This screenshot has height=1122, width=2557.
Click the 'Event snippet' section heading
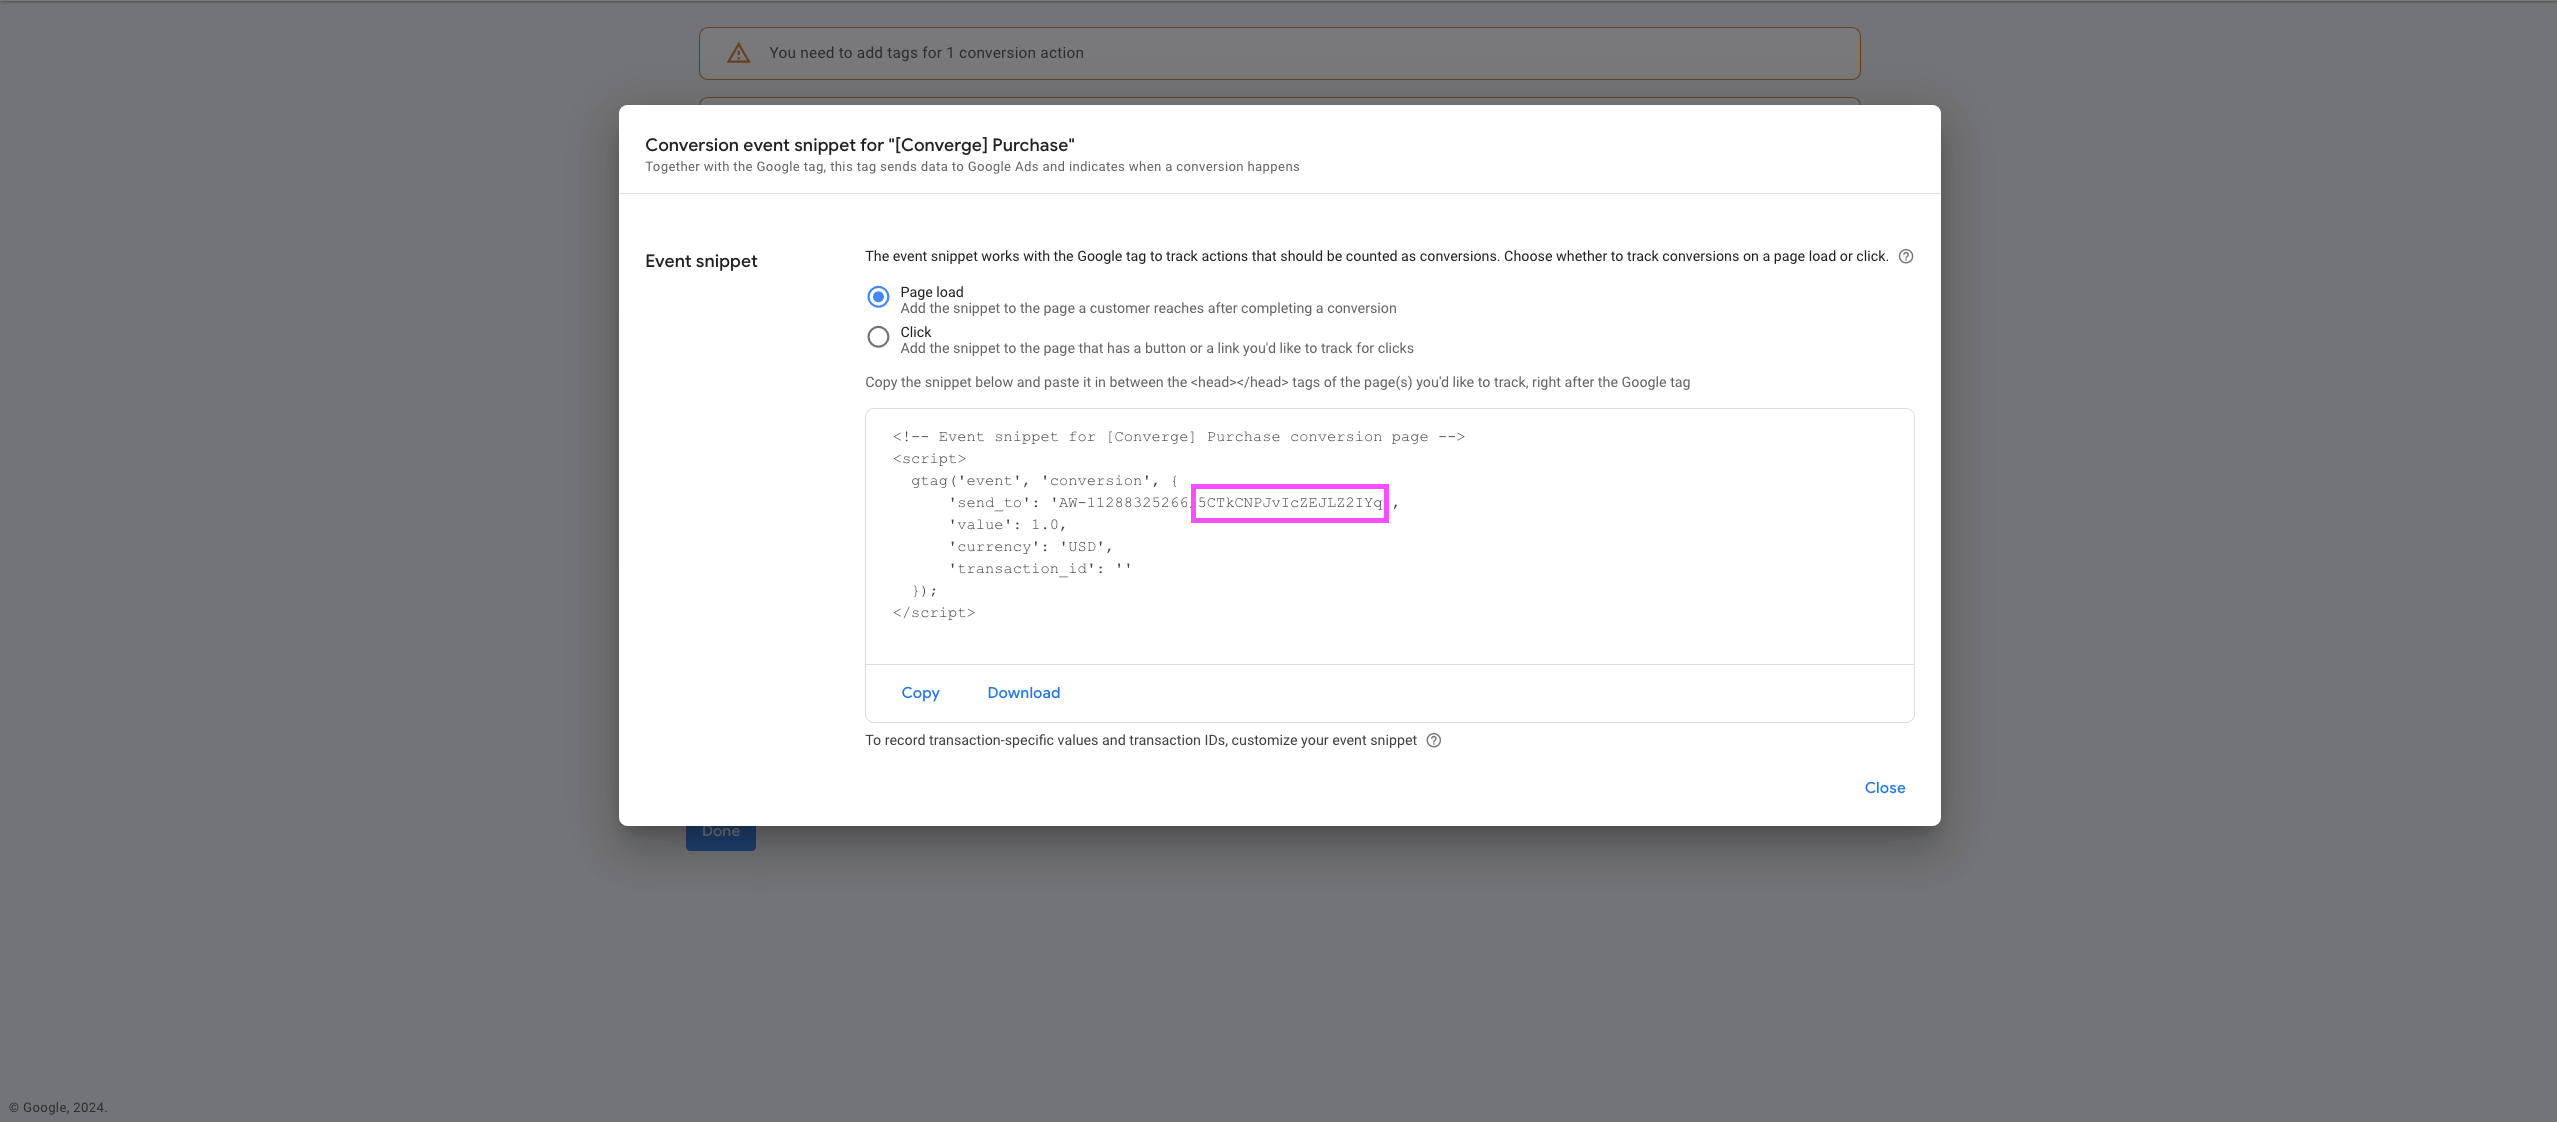(701, 261)
